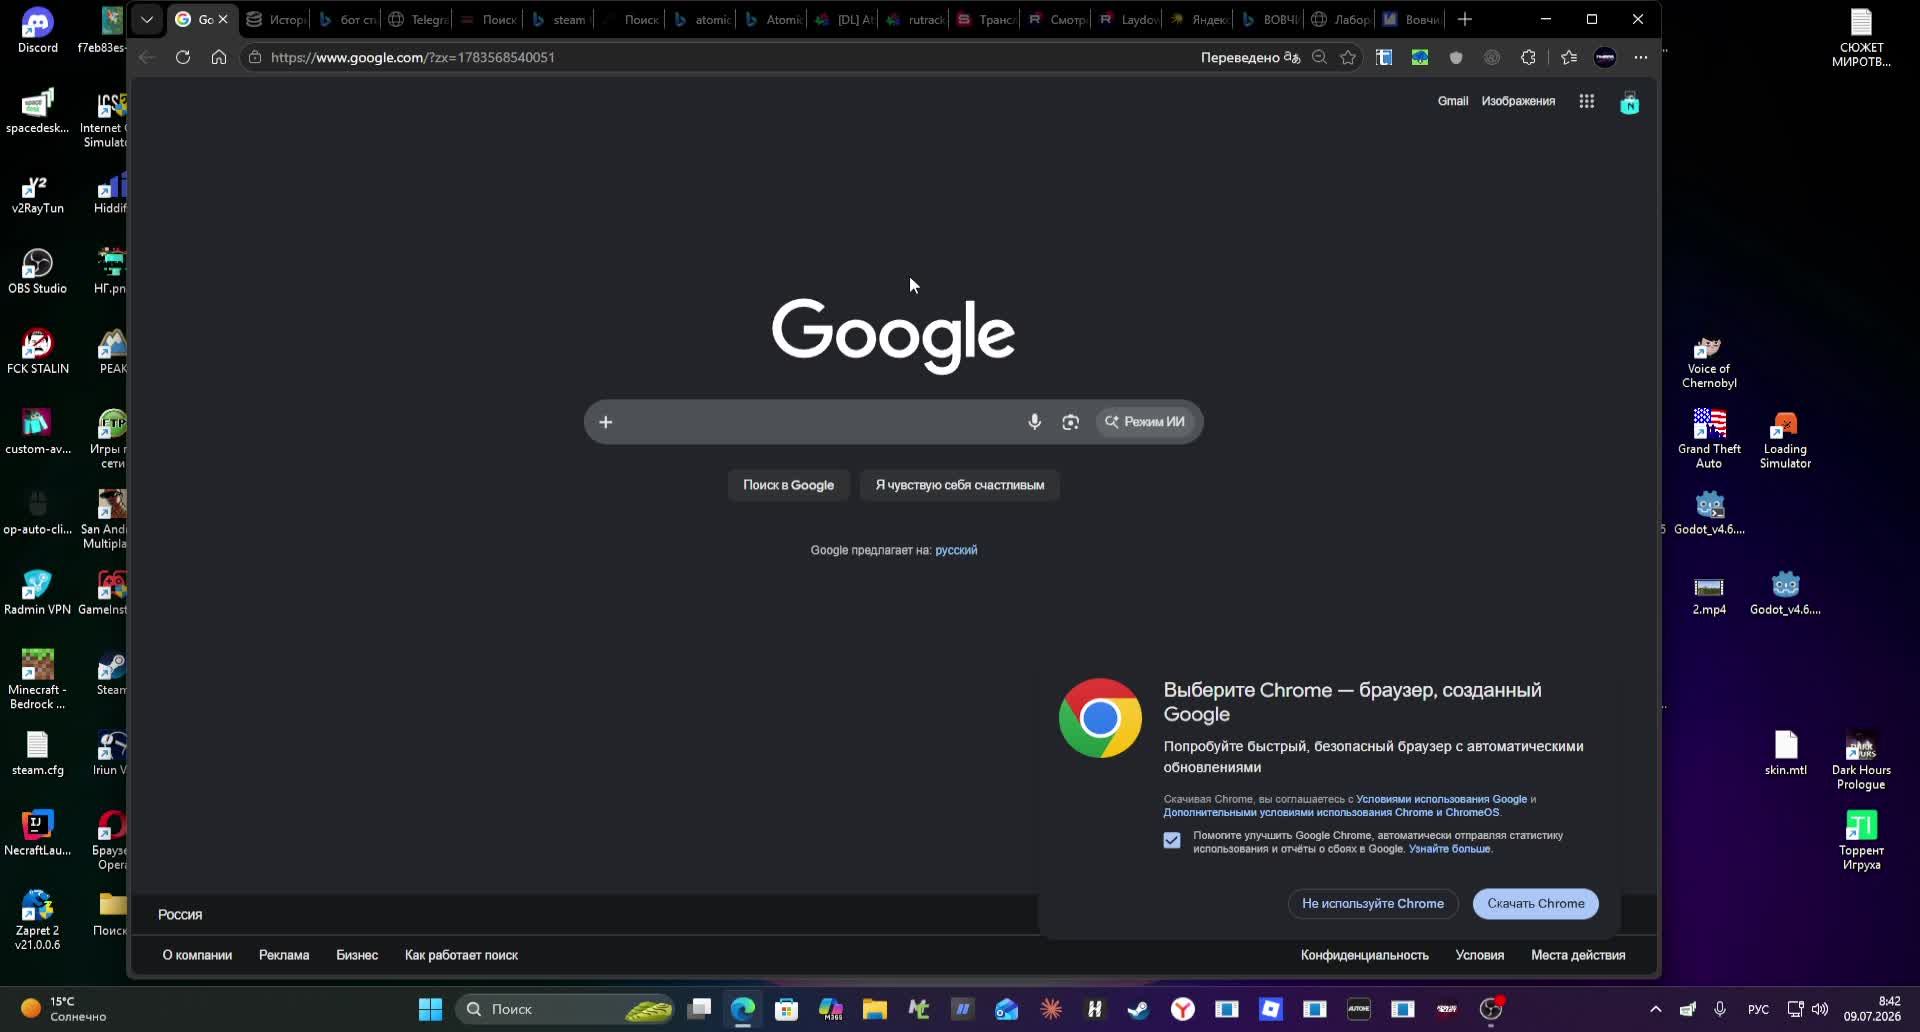Switch to the История tab

point(276,19)
